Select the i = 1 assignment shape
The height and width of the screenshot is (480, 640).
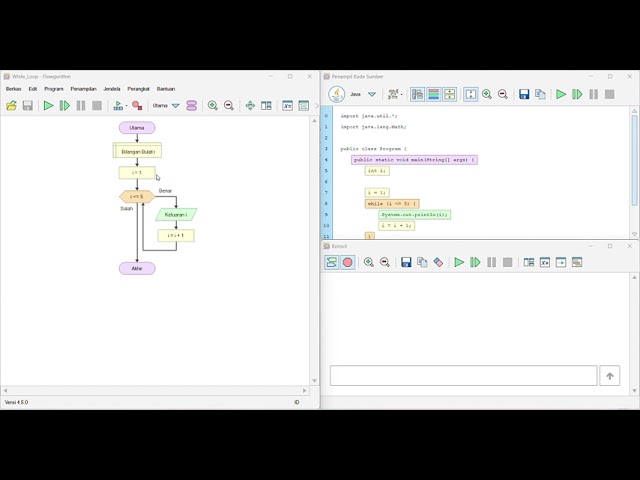[x=137, y=173]
